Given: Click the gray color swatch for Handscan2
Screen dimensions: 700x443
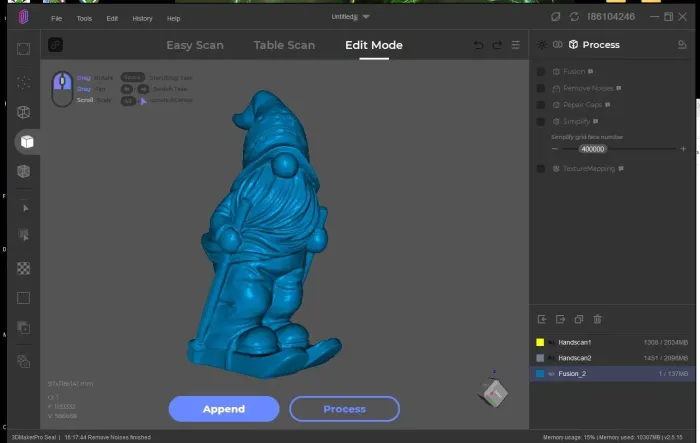Looking at the screenshot, I should click(540, 358).
